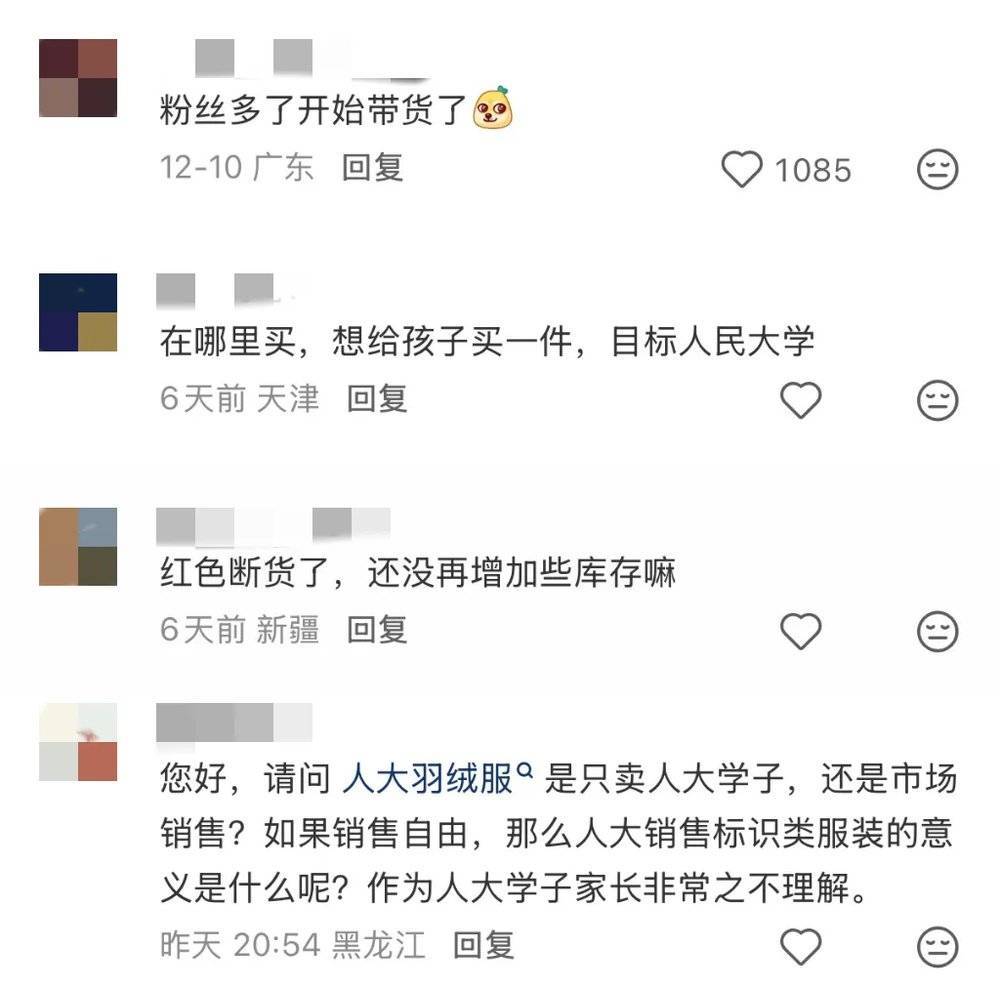Like the 红色断货了 comment from 新疆
Image resolution: width=1000 pixels, height=989 pixels.
click(801, 631)
